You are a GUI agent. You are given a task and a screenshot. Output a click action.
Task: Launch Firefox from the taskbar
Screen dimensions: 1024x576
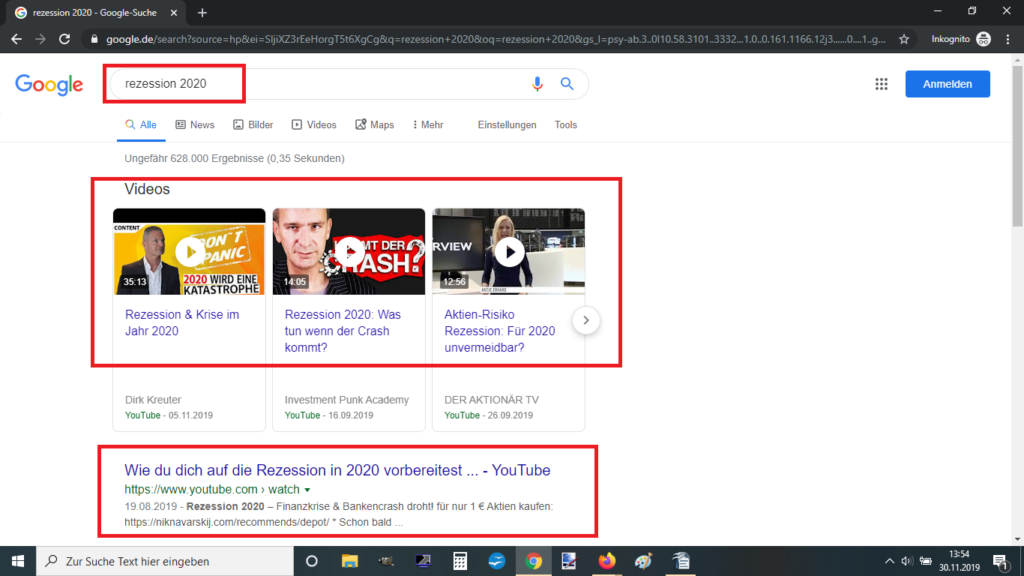pos(607,561)
